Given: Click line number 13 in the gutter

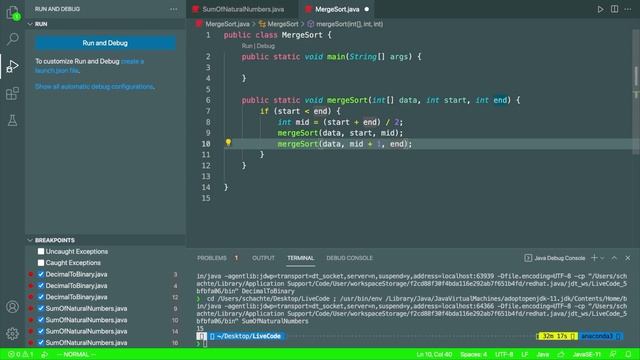Looking at the screenshot, I should click(206, 176).
